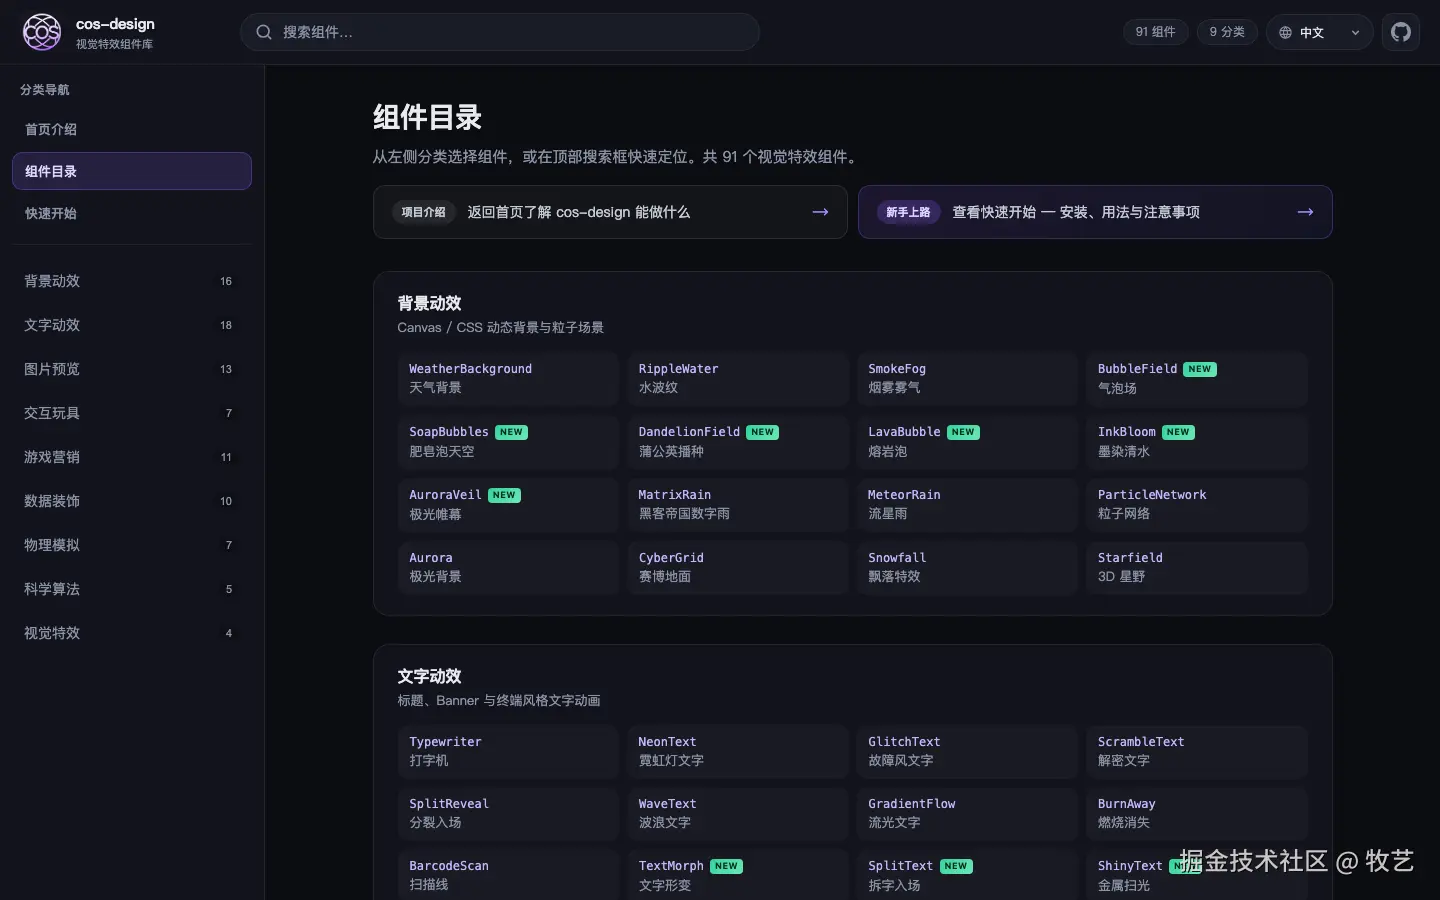Click the 背景动效 section heading
This screenshot has width=1440, height=900.
pos(429,303)
